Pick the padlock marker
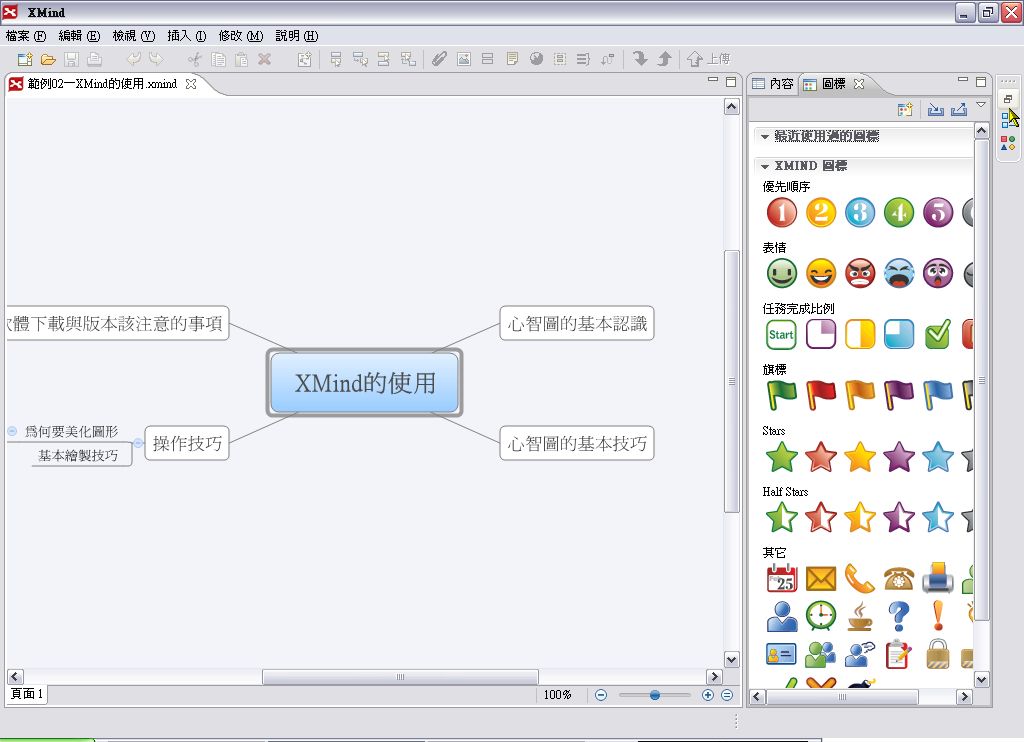 (938, 654)
